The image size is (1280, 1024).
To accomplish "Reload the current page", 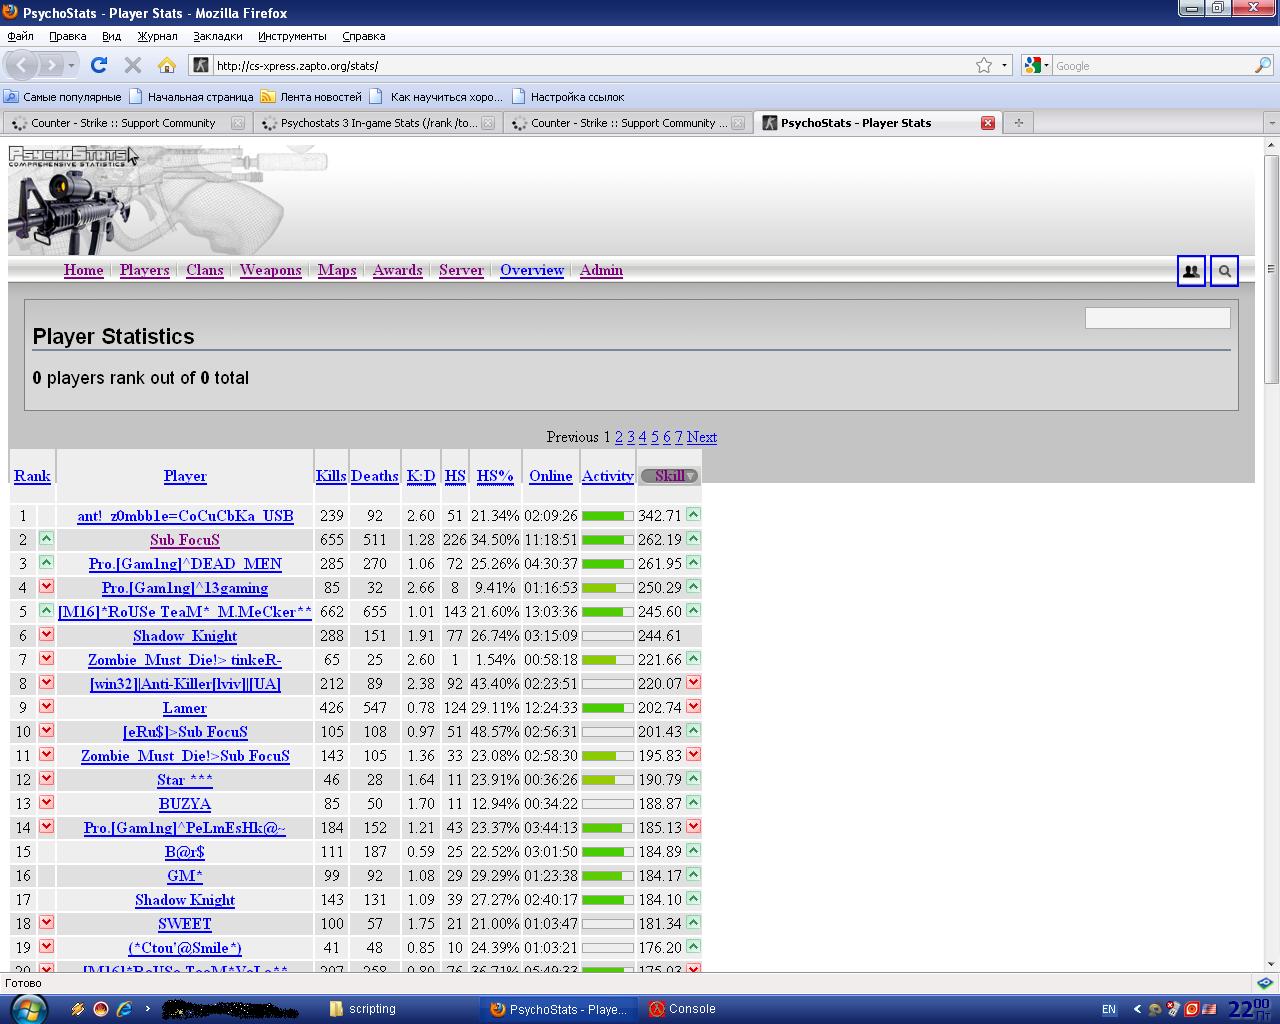I will pos(98,65).
